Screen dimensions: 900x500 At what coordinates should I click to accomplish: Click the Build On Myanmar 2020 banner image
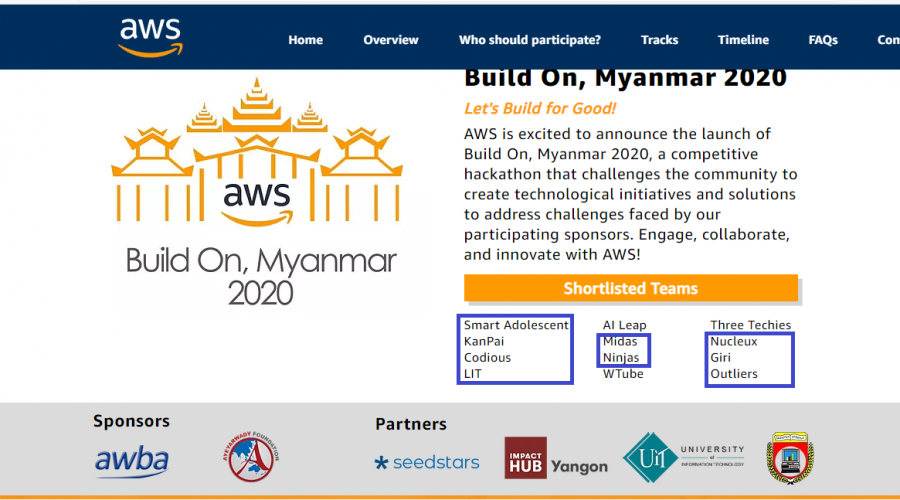(x=262, y=195)
